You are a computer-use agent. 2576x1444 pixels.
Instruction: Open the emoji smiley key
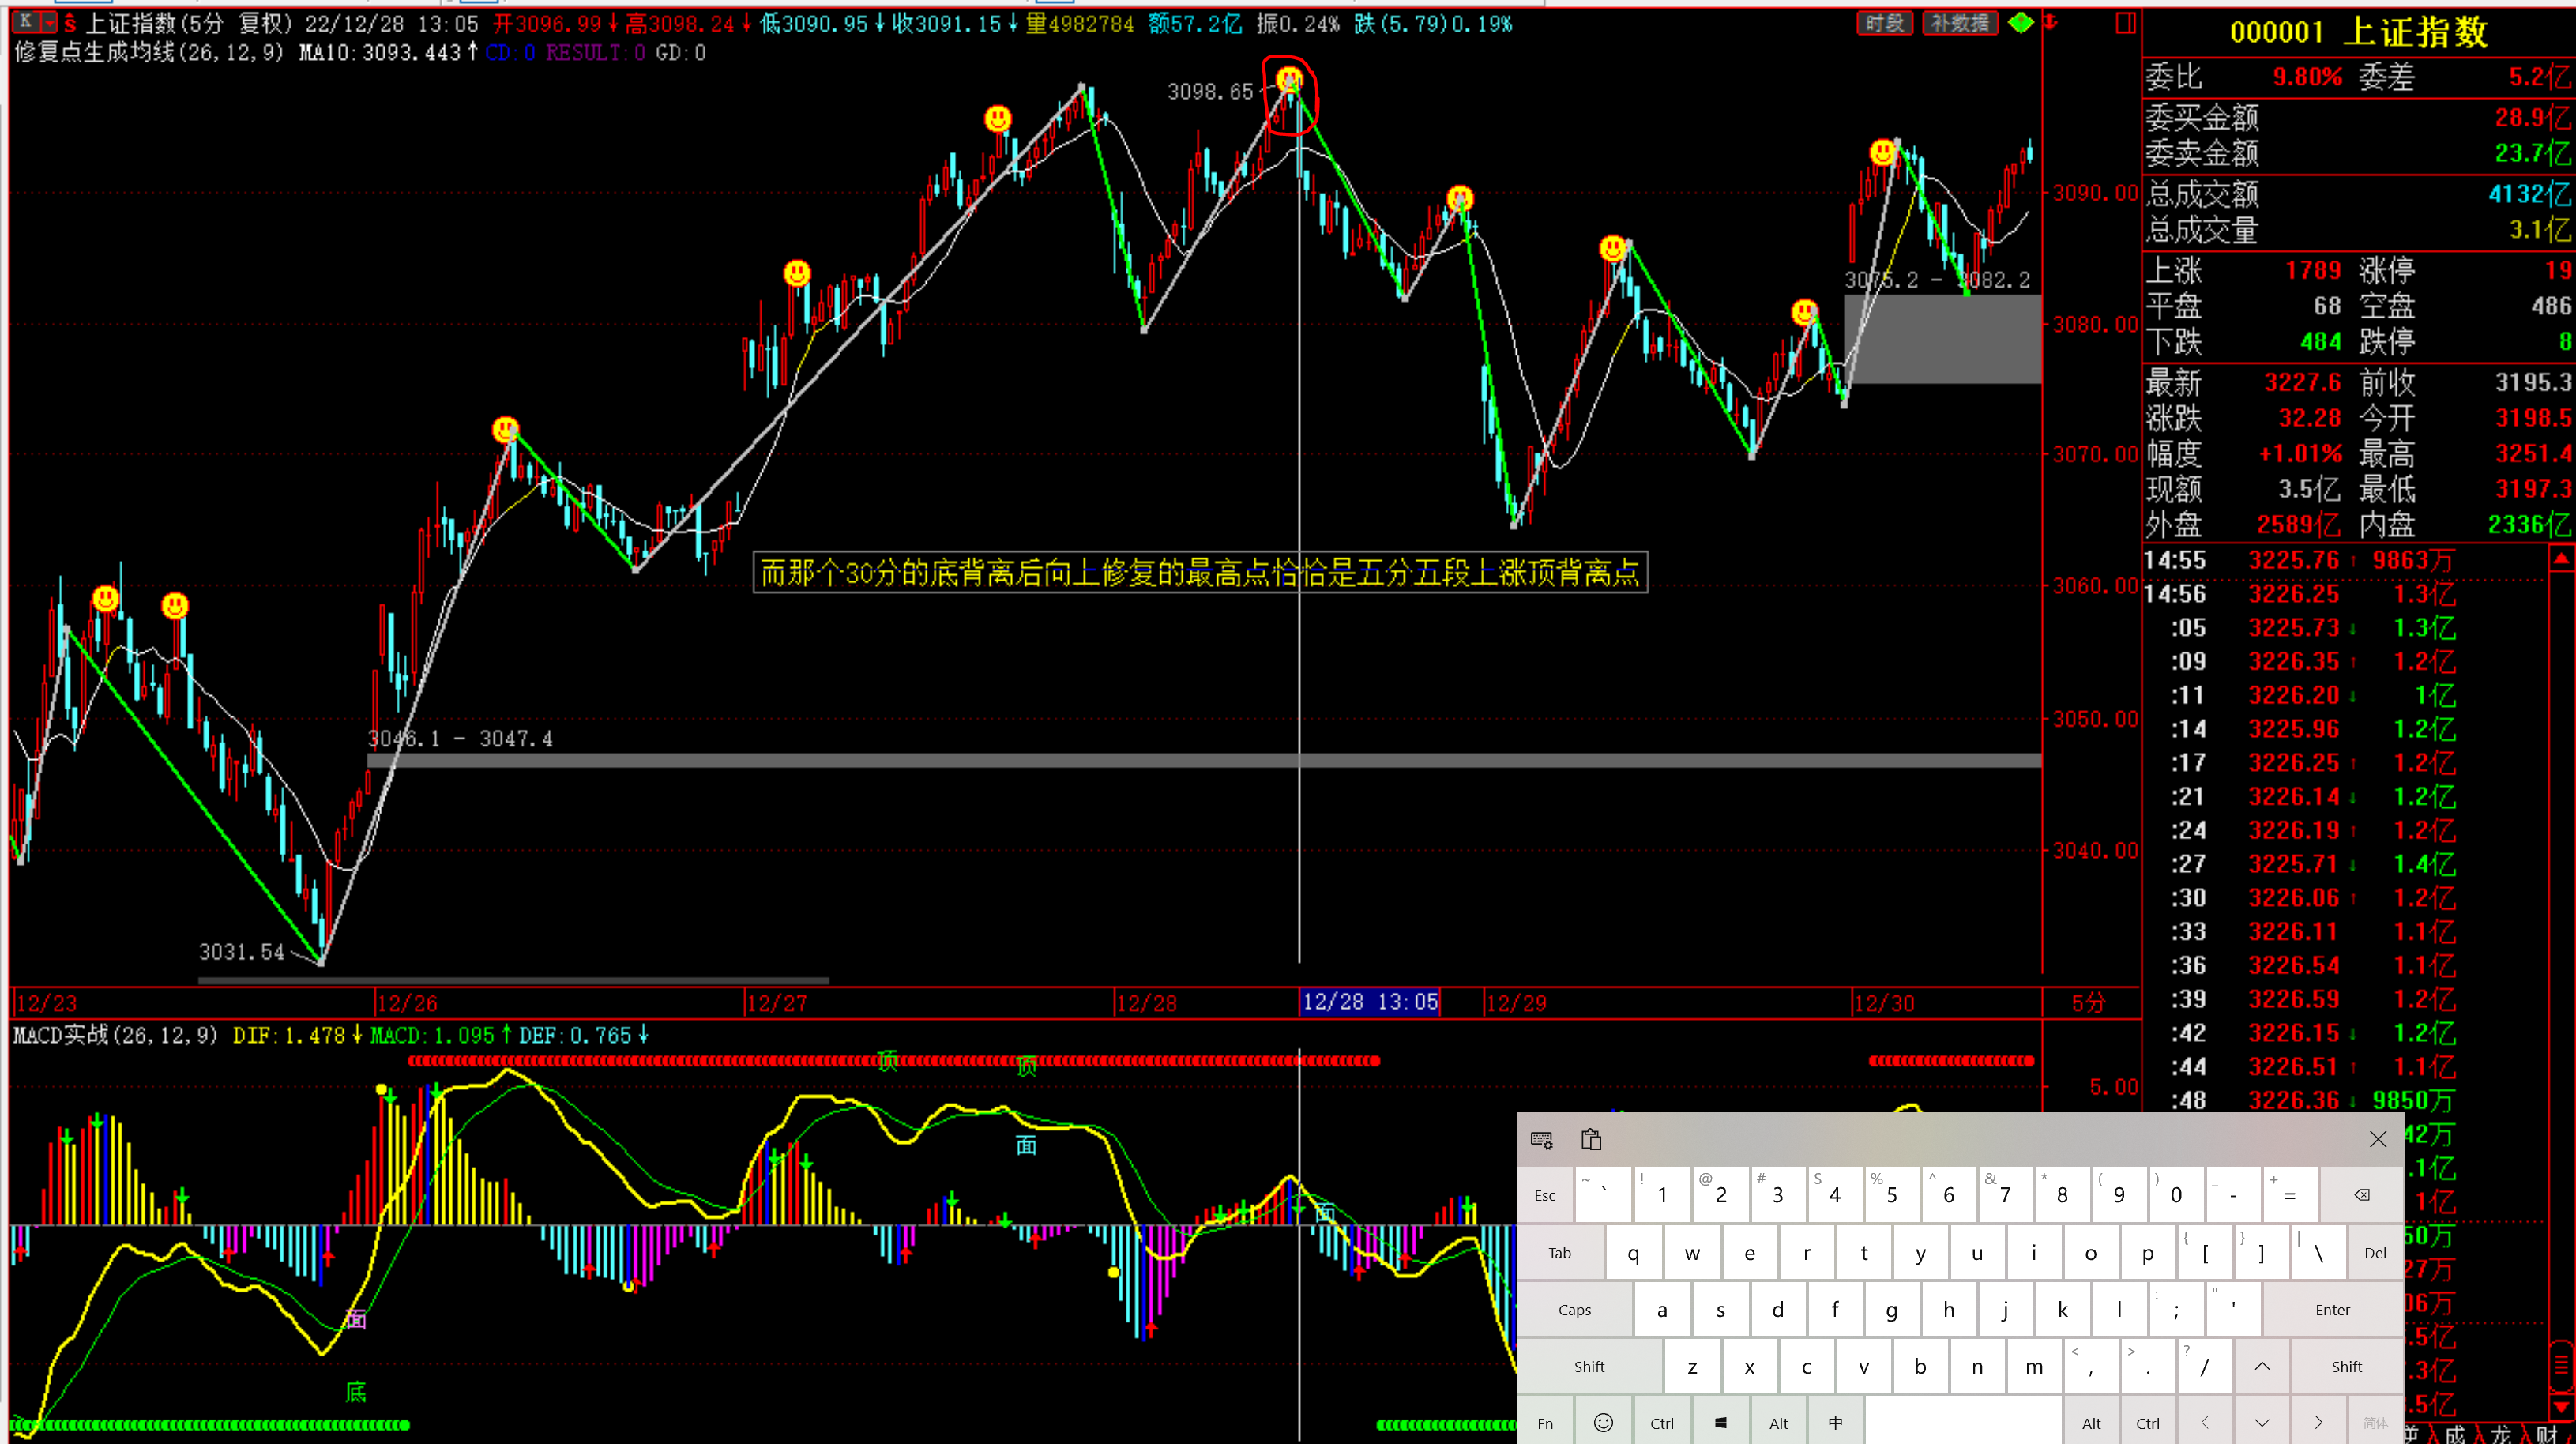tap(1603, 1423)
